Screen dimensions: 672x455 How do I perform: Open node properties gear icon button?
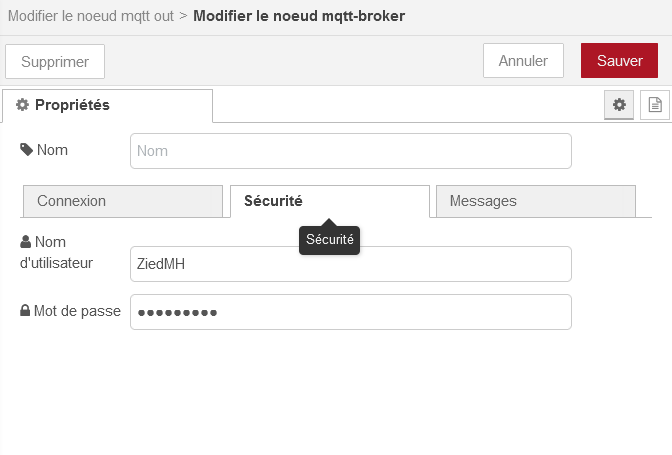point(619,105)
